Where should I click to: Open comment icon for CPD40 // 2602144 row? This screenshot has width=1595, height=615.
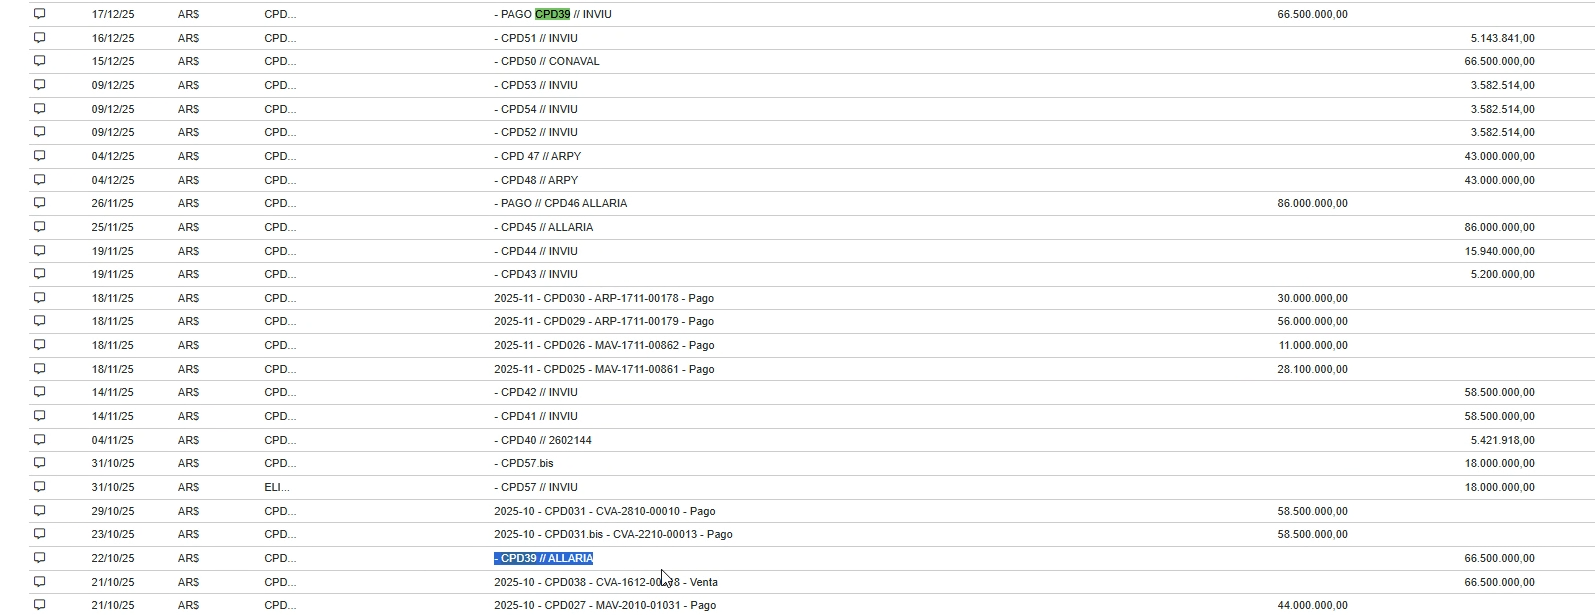click(40, 440)
